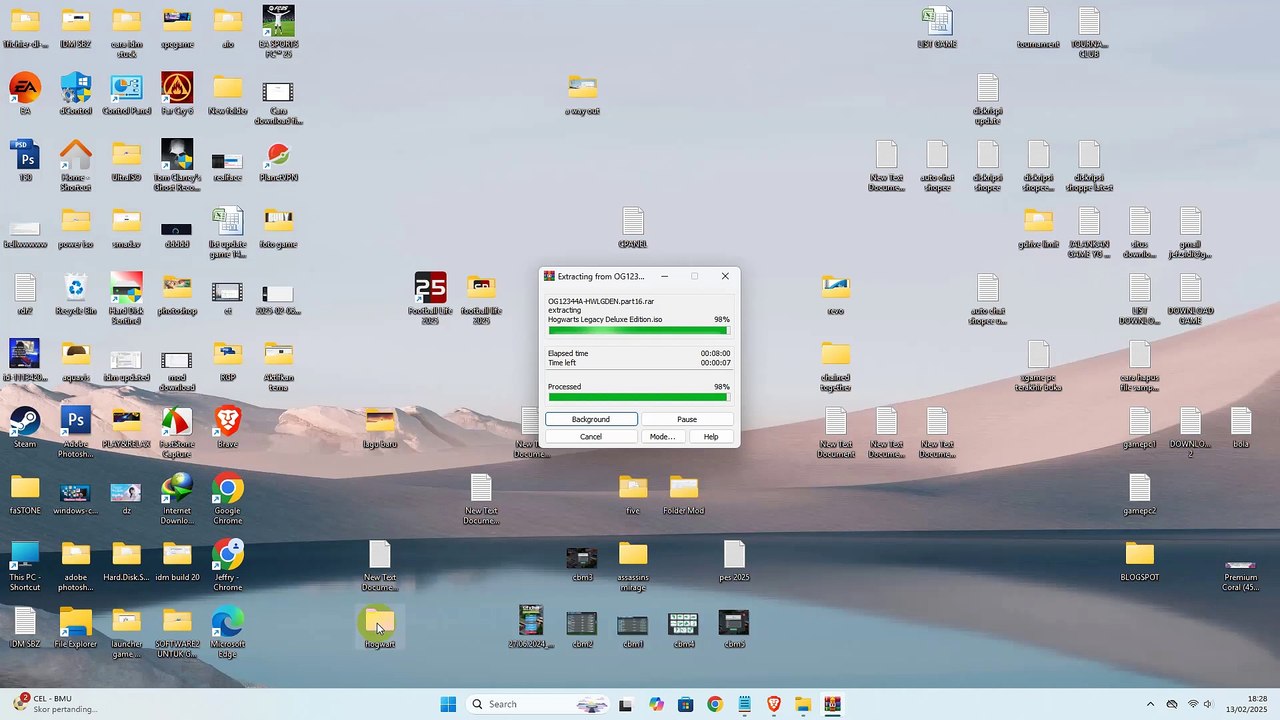Screen dimensions: 1280x720
Task: Launch the FastStone Capture shortcut
Action: click(177, 432)
